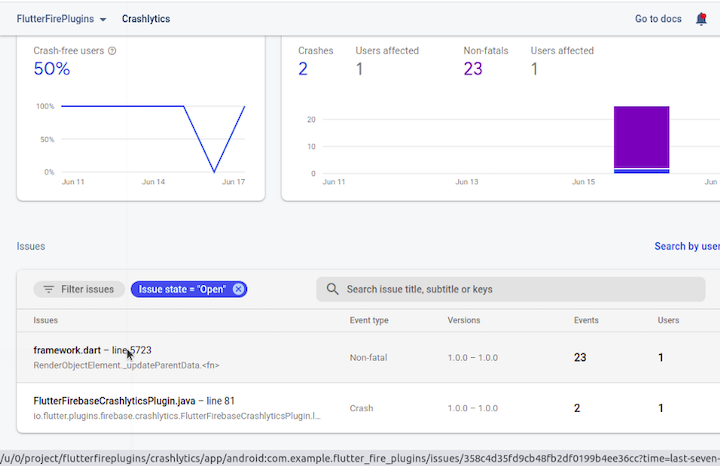Open the Filter issues button
720x466 pixels.
pos(80,289)
